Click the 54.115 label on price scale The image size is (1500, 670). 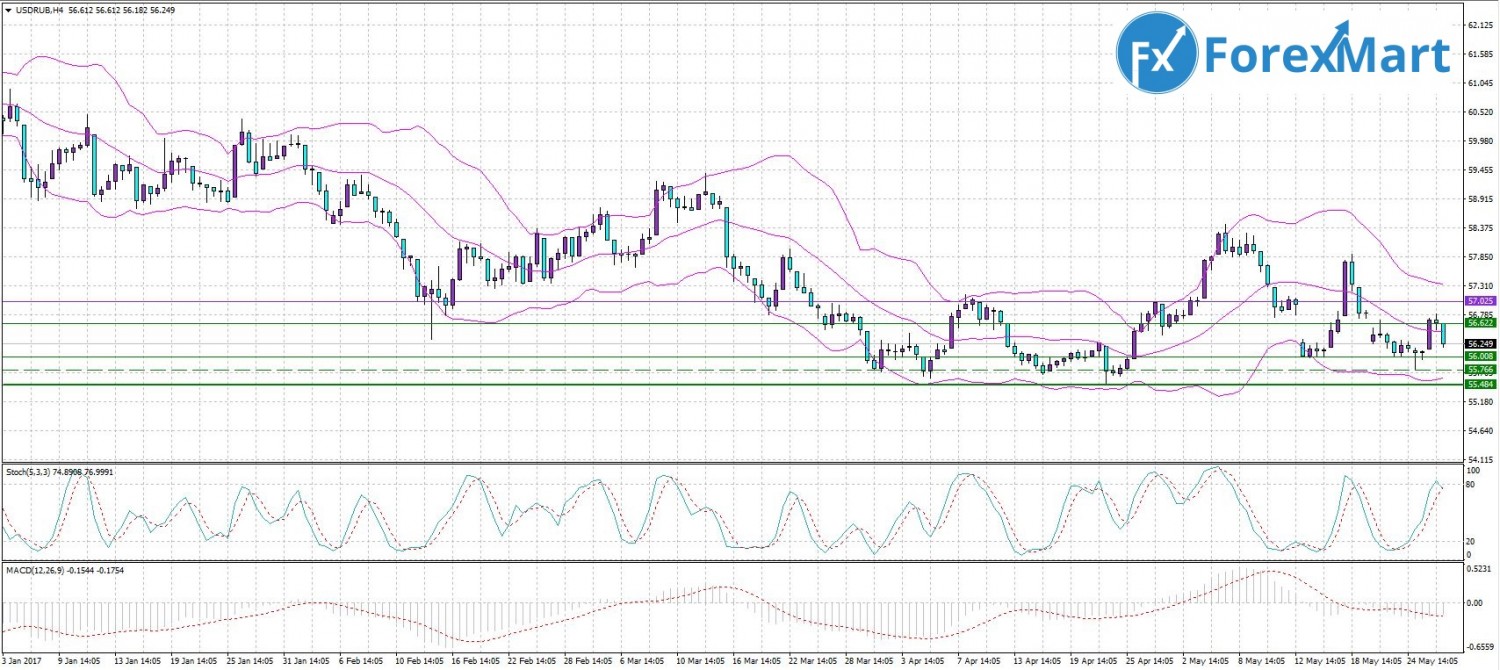click(1479, 459)
